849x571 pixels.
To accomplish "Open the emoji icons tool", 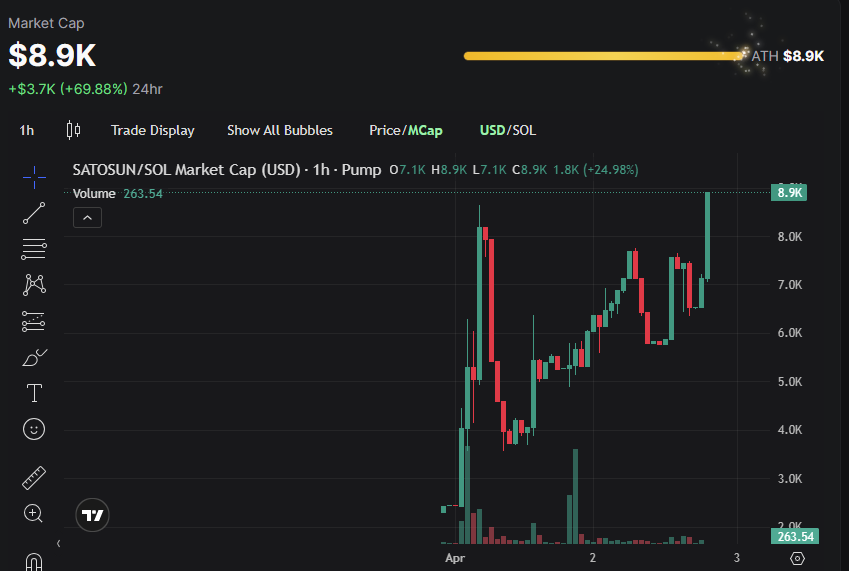I will point(34,429).
